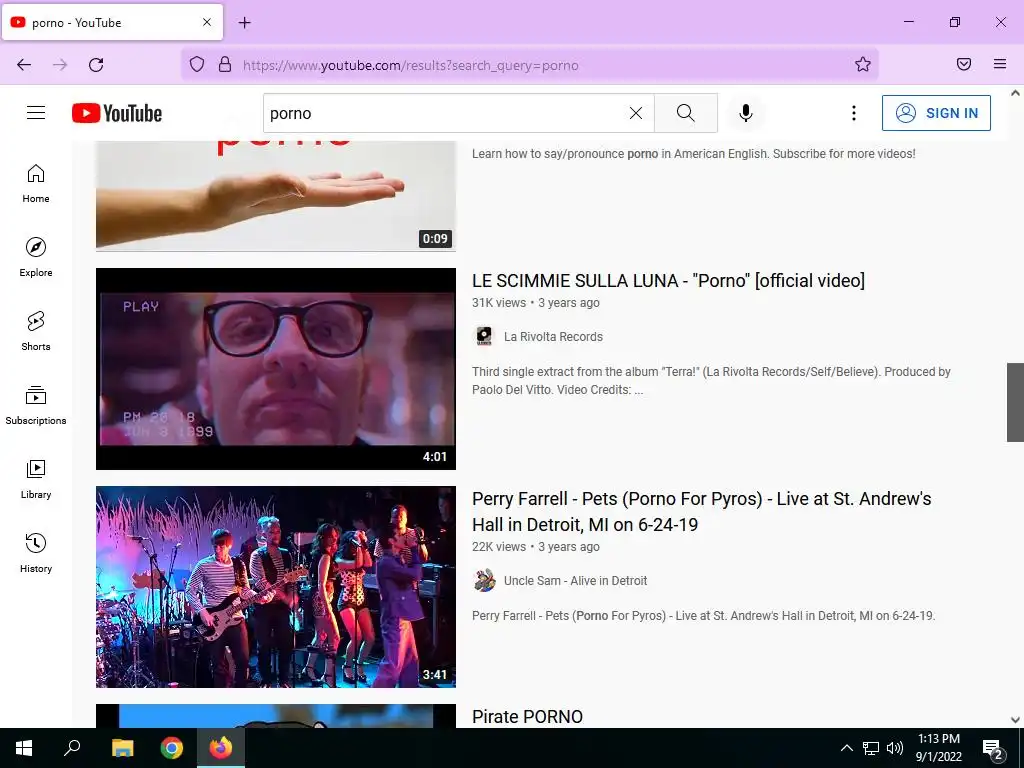1024x768 pixels.
Task: Open the volume control in system tray
Action: pos(895,748)
